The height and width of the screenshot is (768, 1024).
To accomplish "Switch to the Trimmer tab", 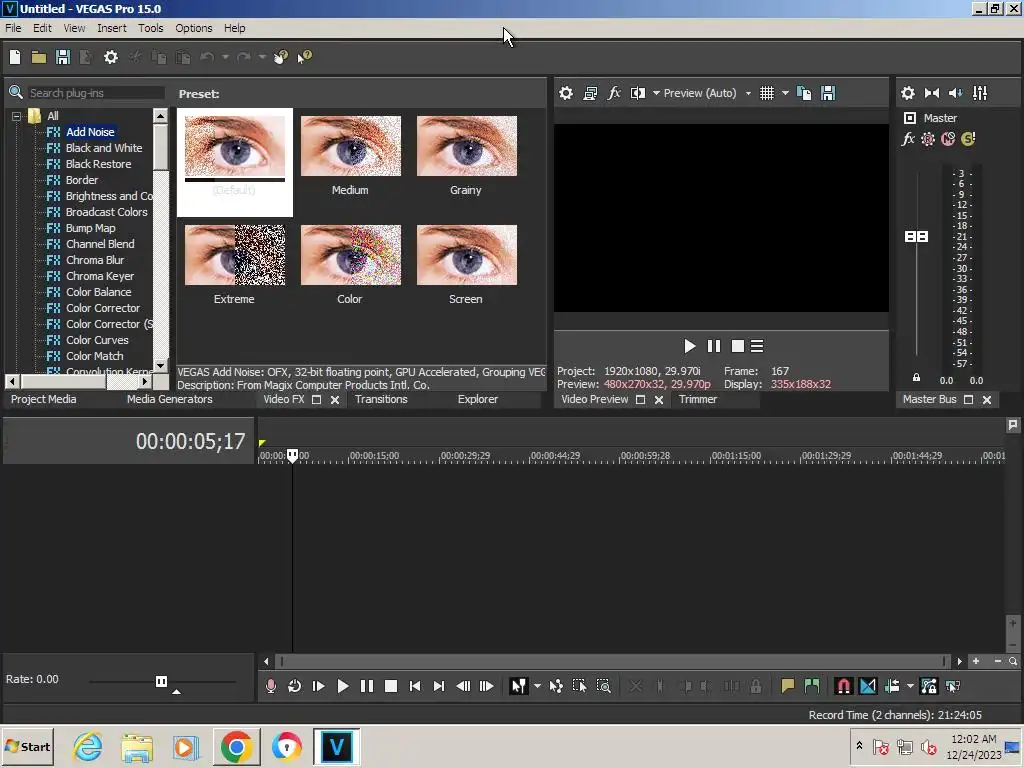I will (x=697, y=399).
